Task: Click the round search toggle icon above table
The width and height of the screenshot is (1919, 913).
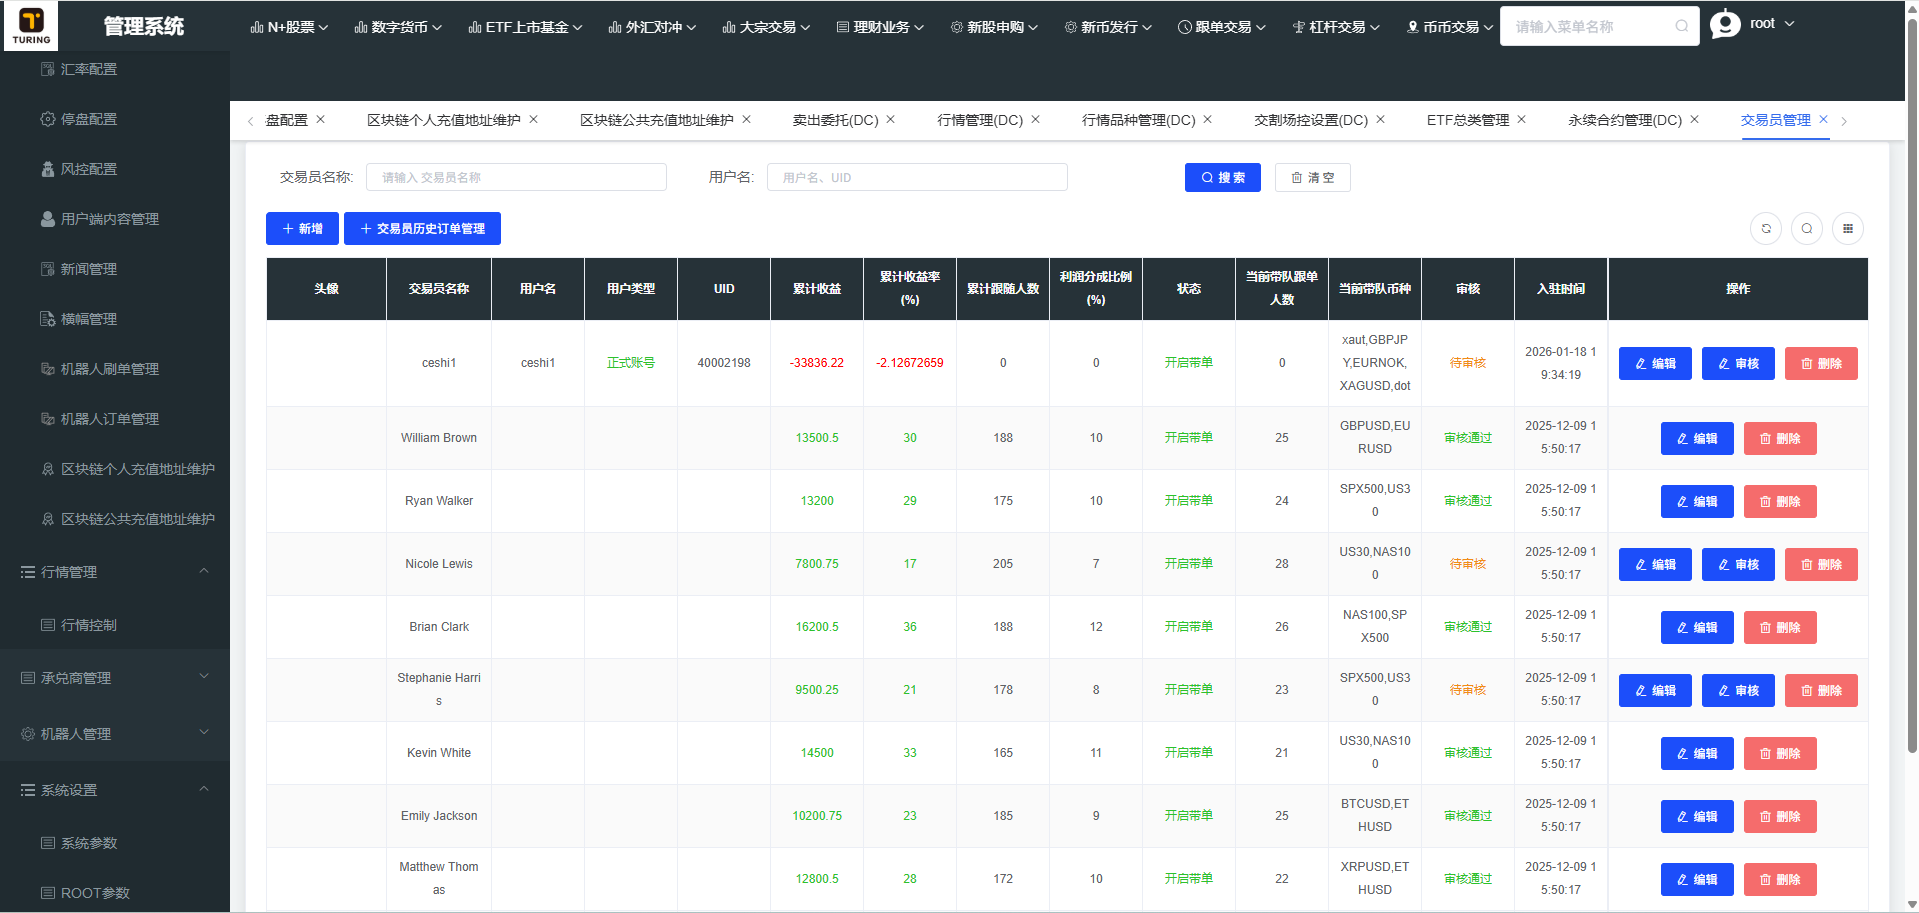Action: coord(1807,229)
